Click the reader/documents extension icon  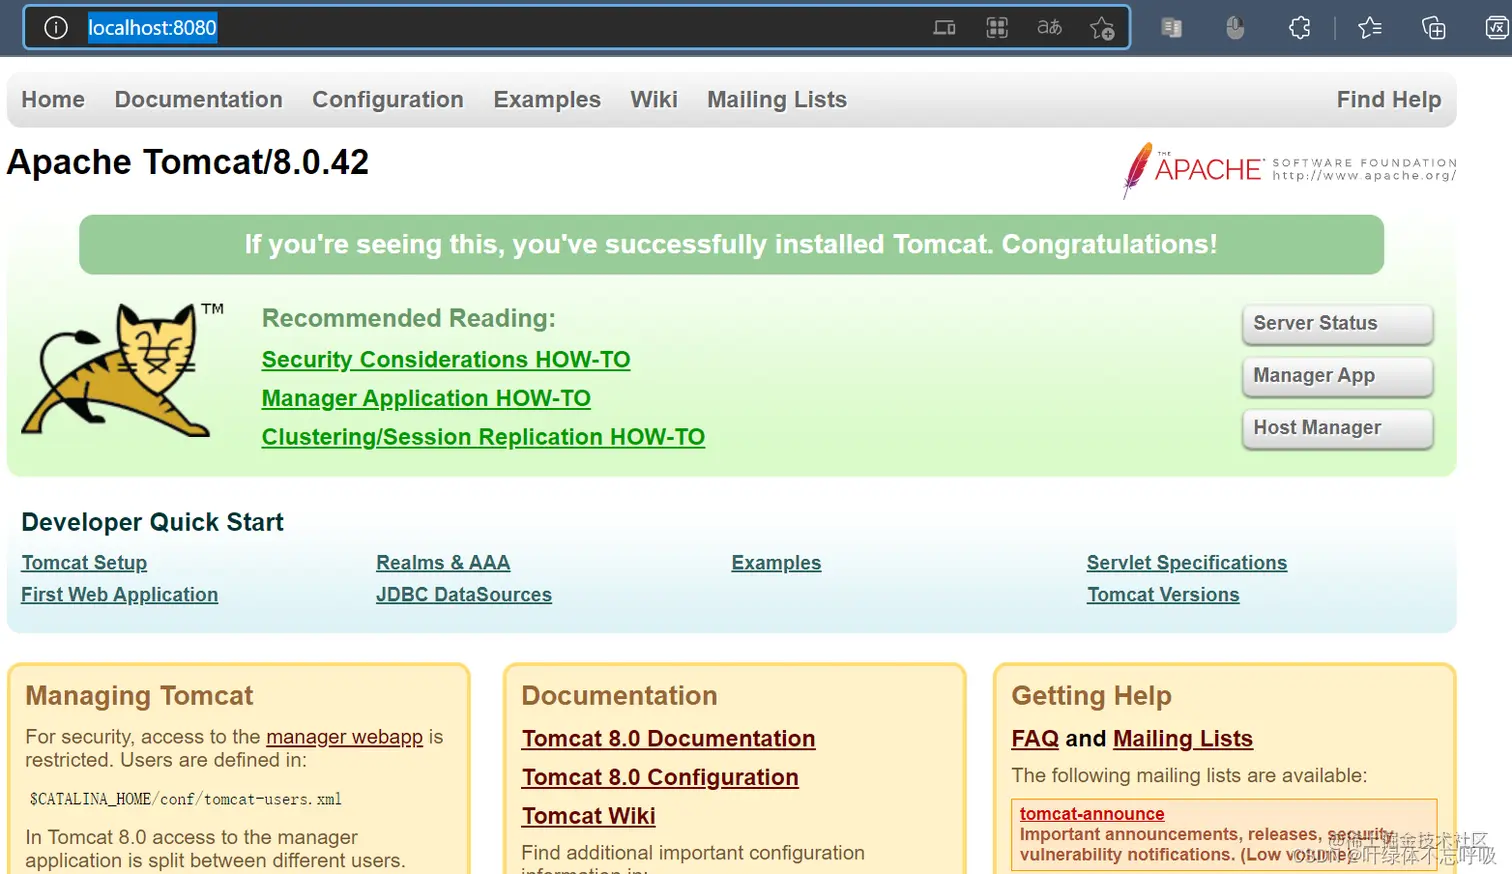click(x=1172, y=28)
